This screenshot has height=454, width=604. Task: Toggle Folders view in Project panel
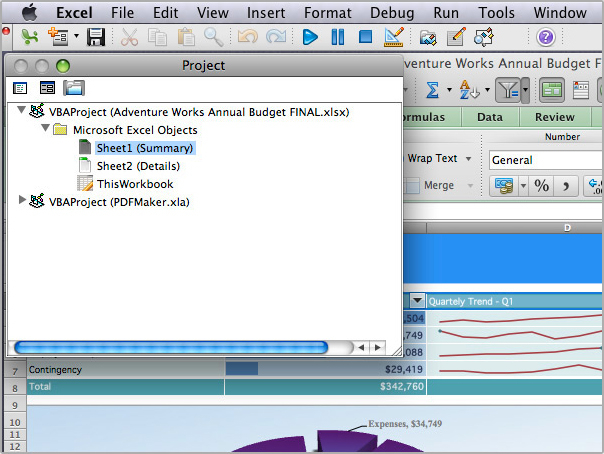[73, 88]
